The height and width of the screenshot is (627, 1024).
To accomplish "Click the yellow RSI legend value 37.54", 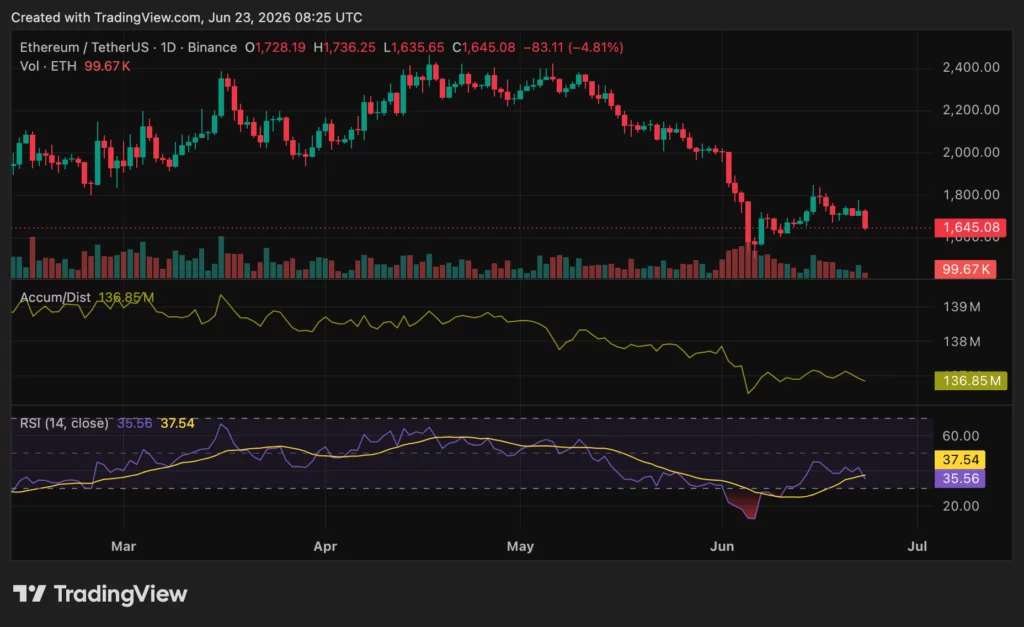I will pos(178,423).
